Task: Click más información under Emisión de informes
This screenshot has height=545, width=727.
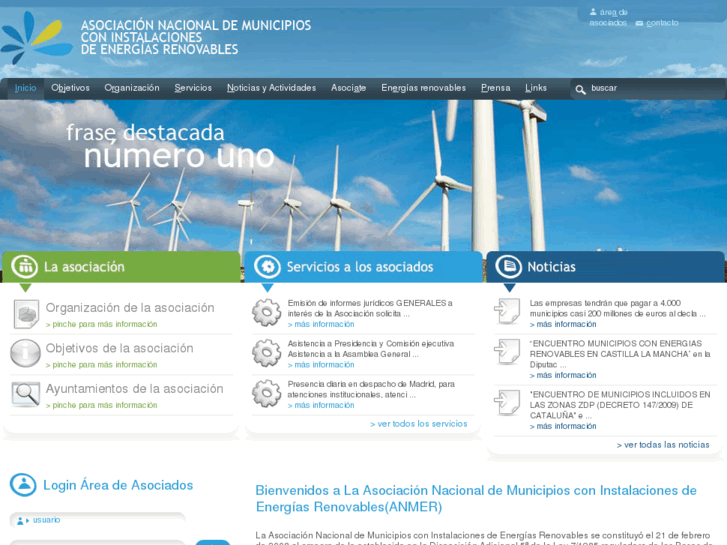Action: (x=321, y=324)
